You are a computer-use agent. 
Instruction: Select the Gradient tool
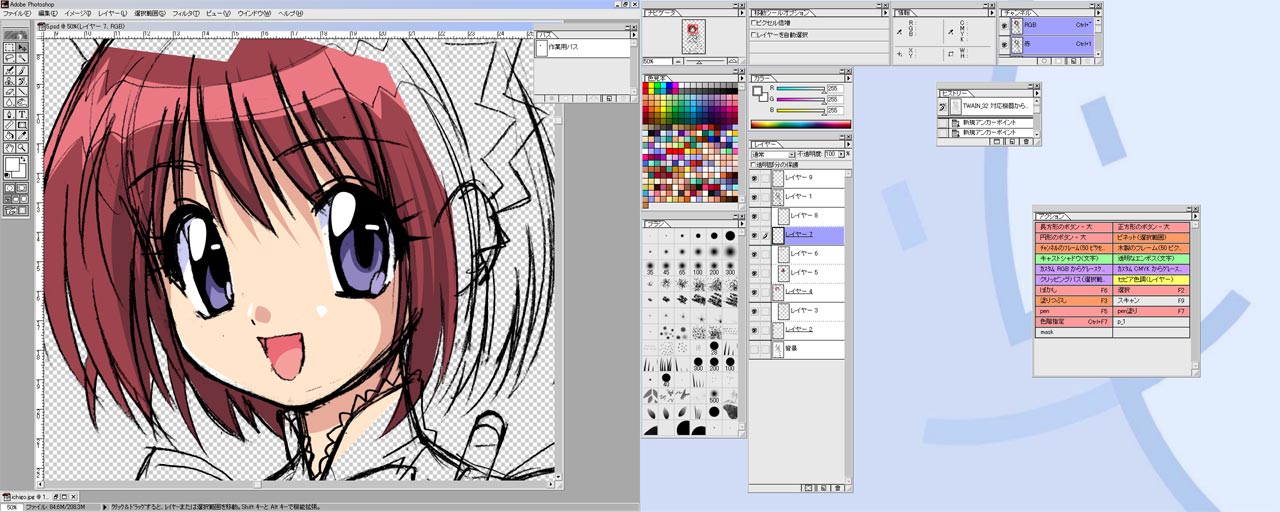coord(22,125)
